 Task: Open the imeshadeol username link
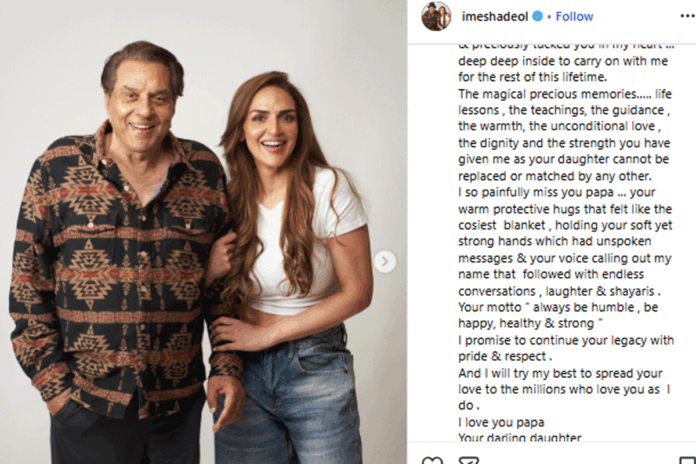coord(495,17)
